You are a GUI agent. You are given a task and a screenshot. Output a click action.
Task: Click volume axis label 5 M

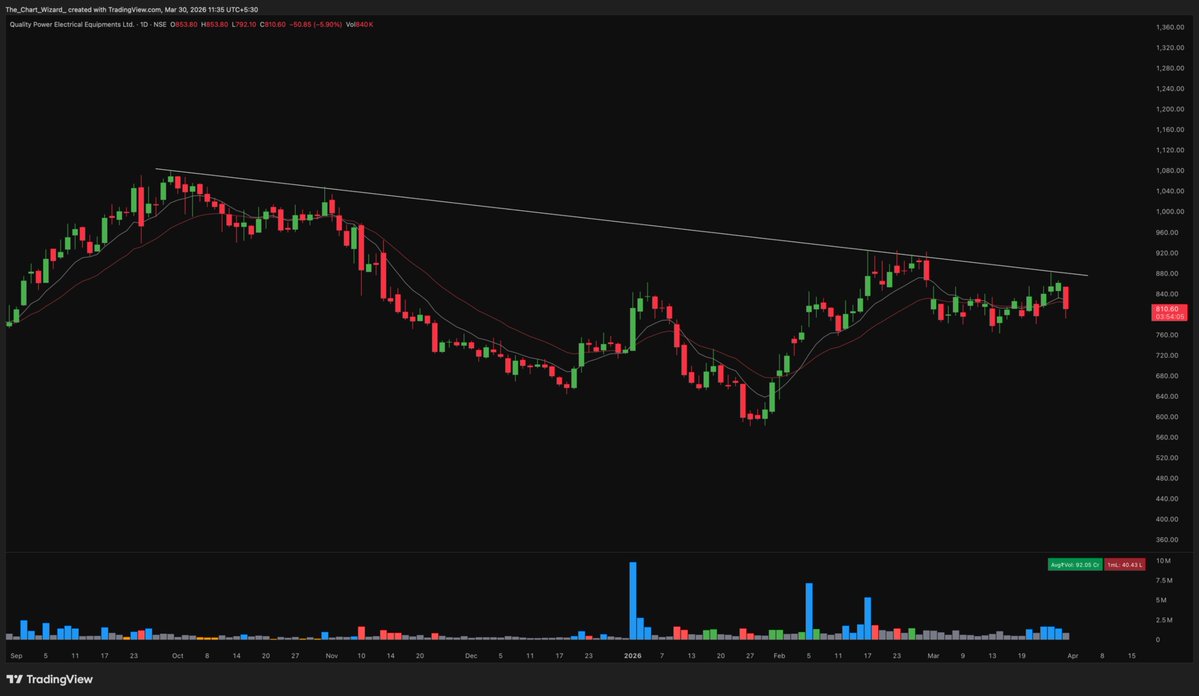point(1161,600)
